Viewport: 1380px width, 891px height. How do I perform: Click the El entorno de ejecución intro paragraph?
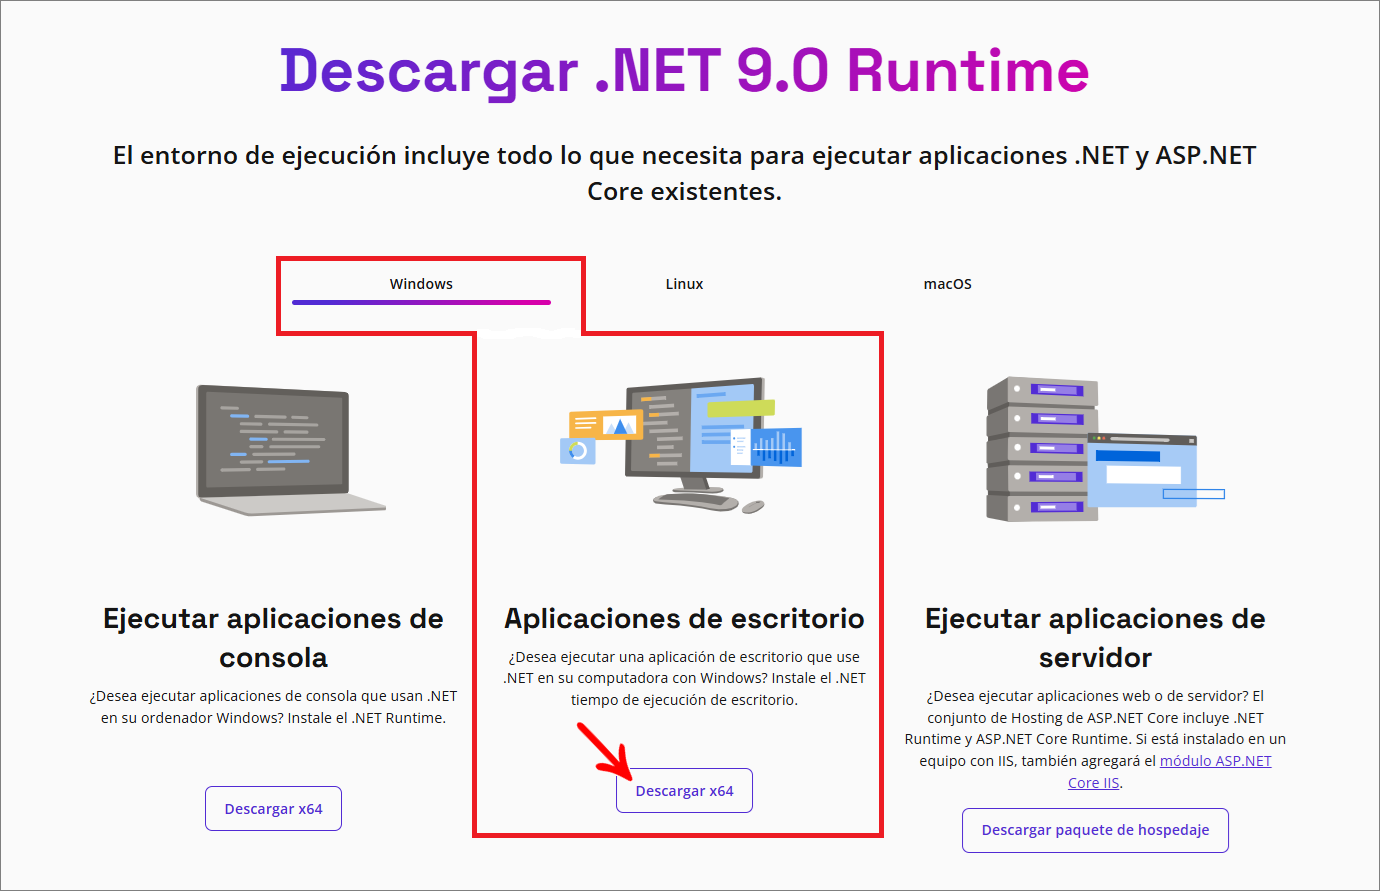click(684, 173)
